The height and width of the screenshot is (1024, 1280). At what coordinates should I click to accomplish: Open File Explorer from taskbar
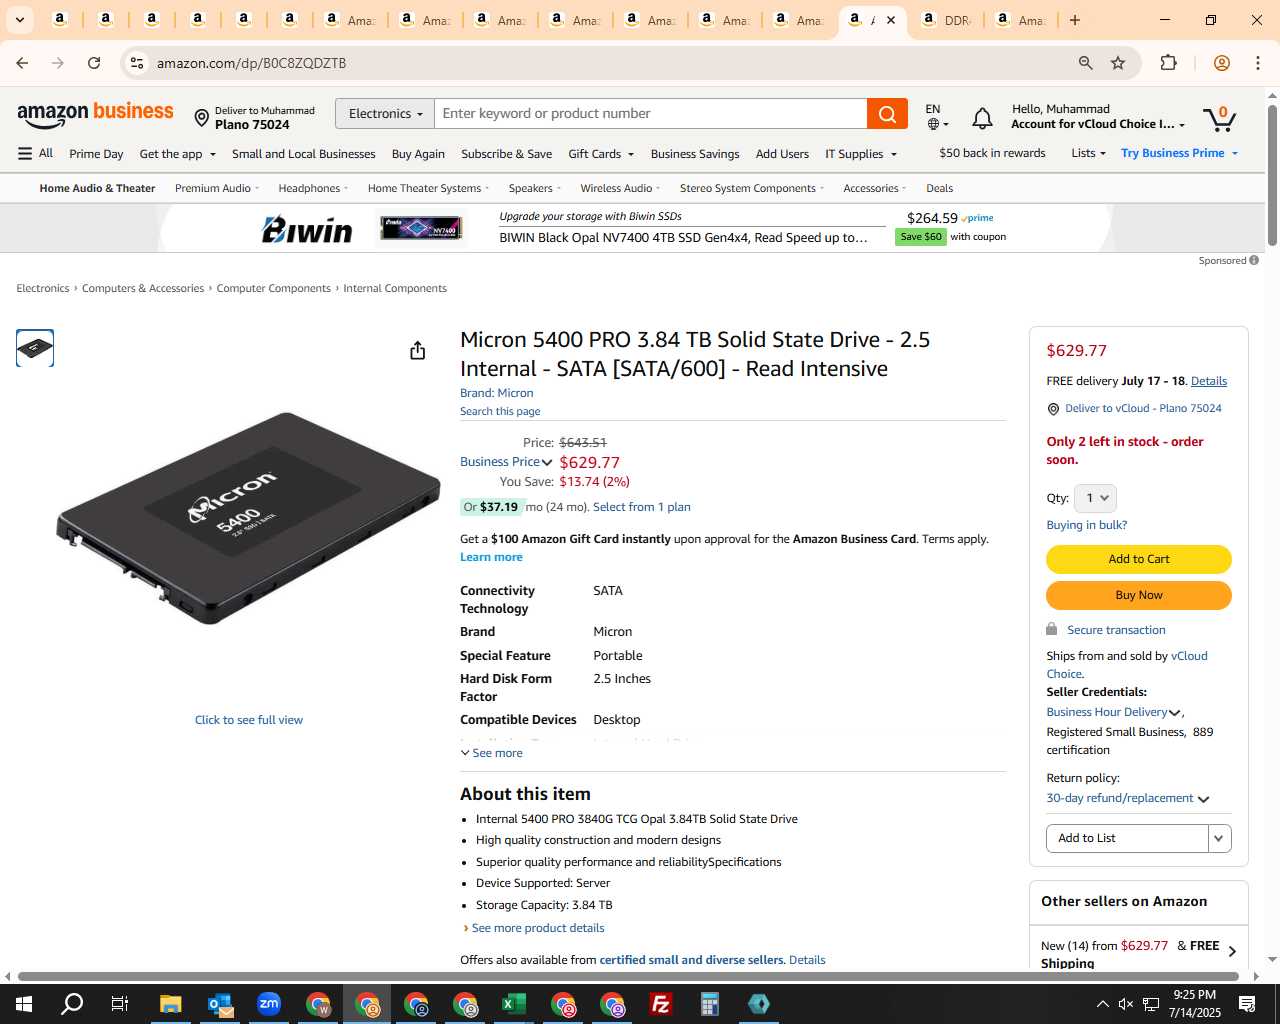pyautogui.click(x=170, y=1004)
